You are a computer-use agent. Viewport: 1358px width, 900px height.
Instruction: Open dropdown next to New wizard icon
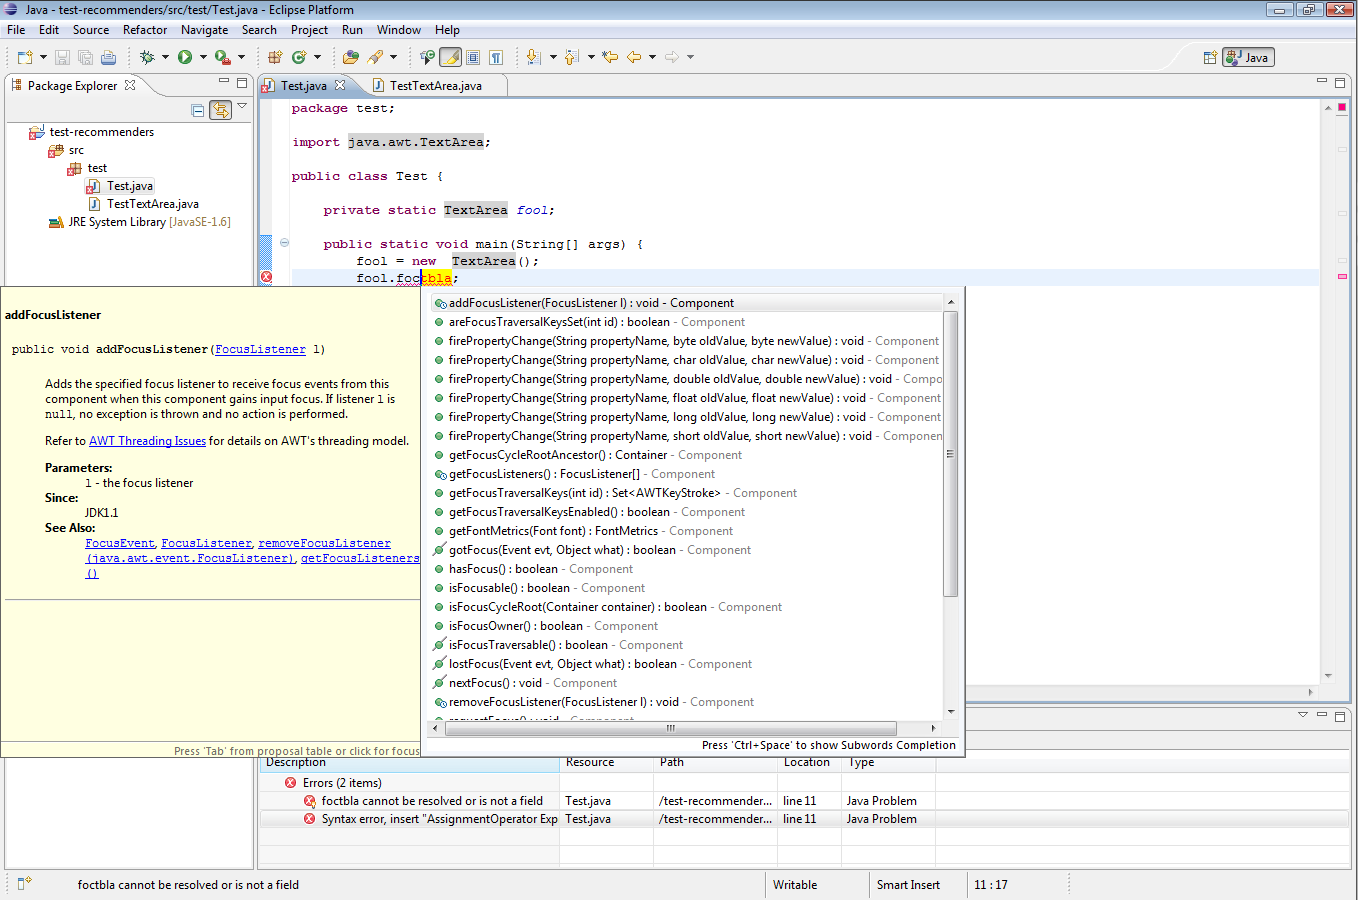(x=43, y=57)
